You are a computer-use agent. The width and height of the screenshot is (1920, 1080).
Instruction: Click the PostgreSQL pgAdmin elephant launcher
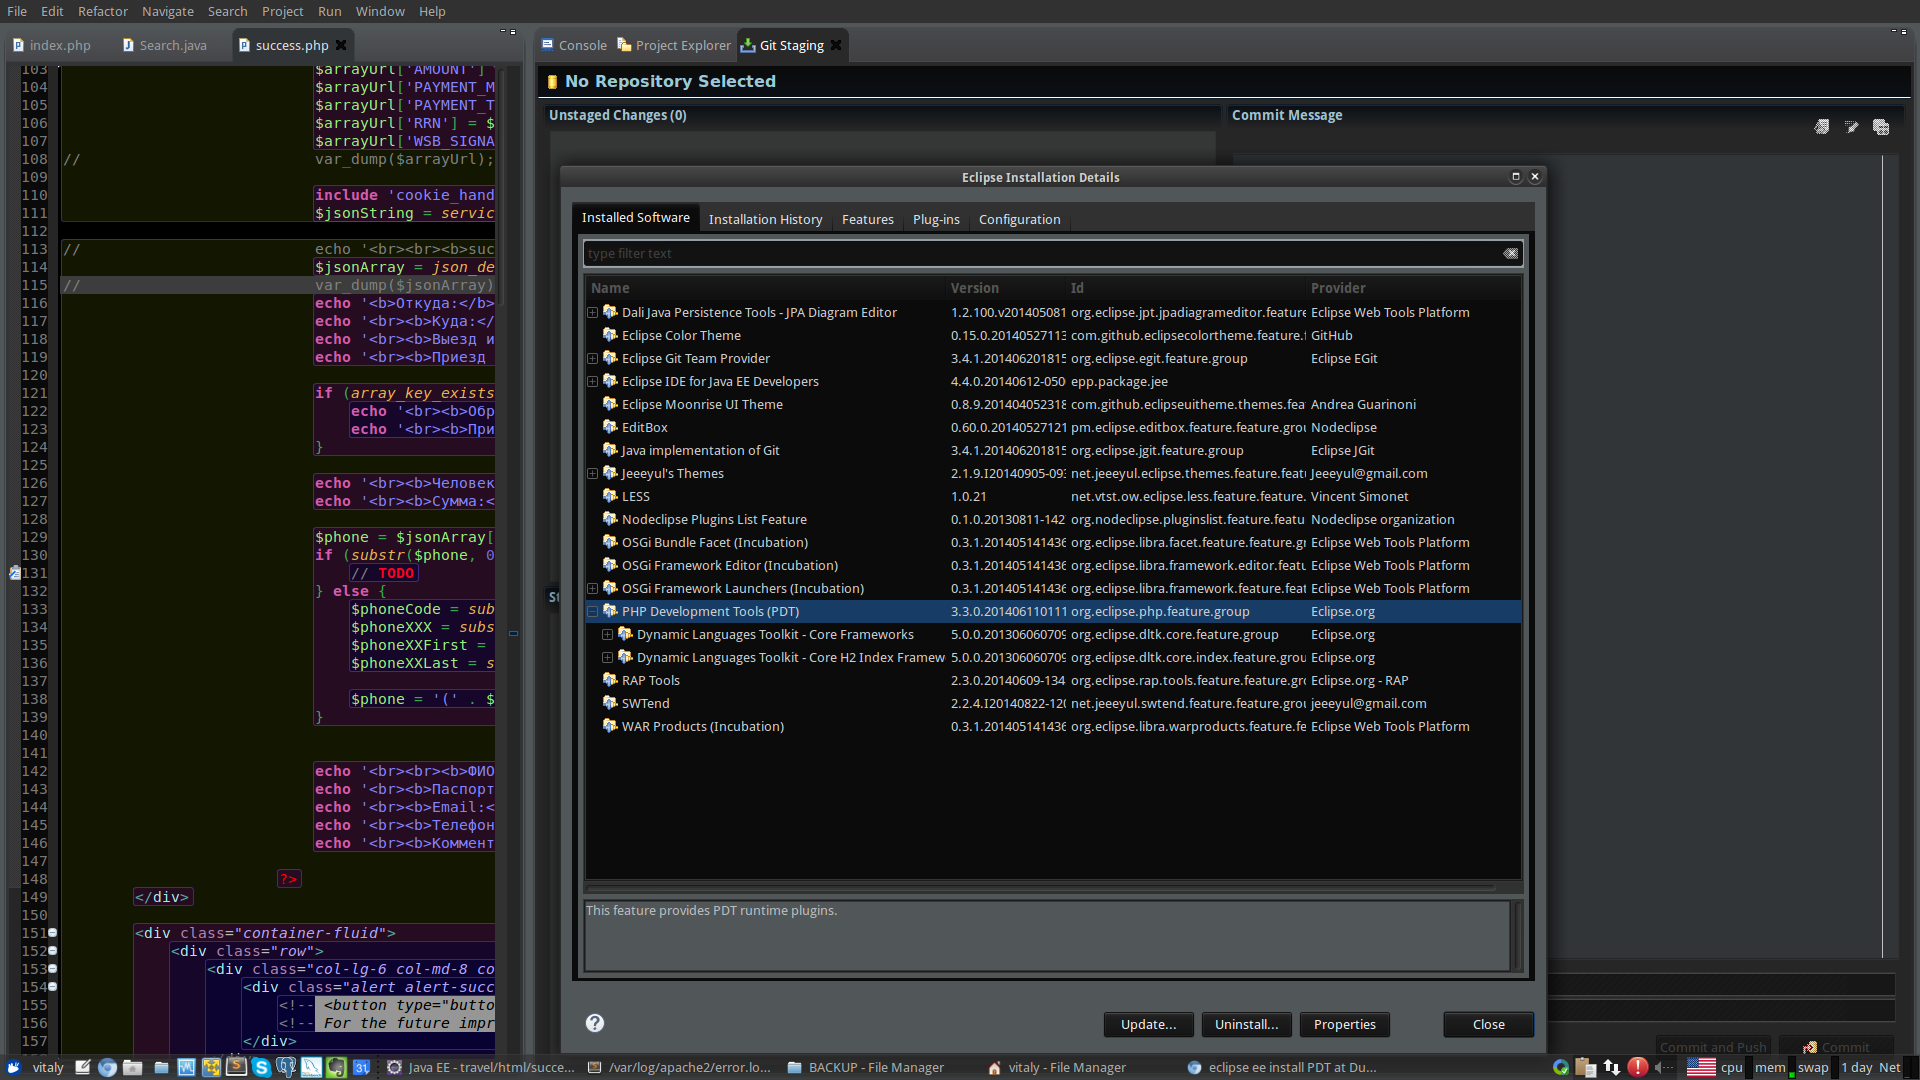click(286, 1067)
